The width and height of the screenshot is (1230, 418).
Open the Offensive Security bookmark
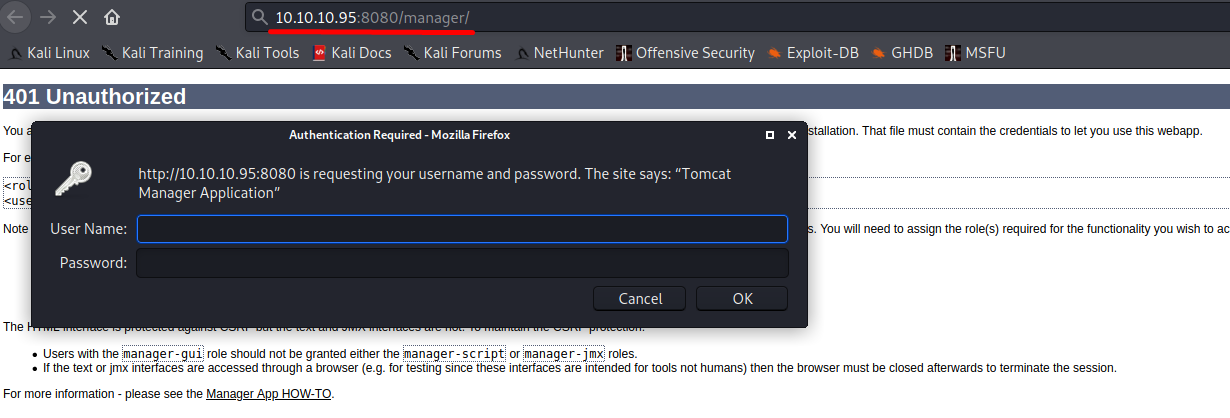pyautogui.click(x=686, y=53)
